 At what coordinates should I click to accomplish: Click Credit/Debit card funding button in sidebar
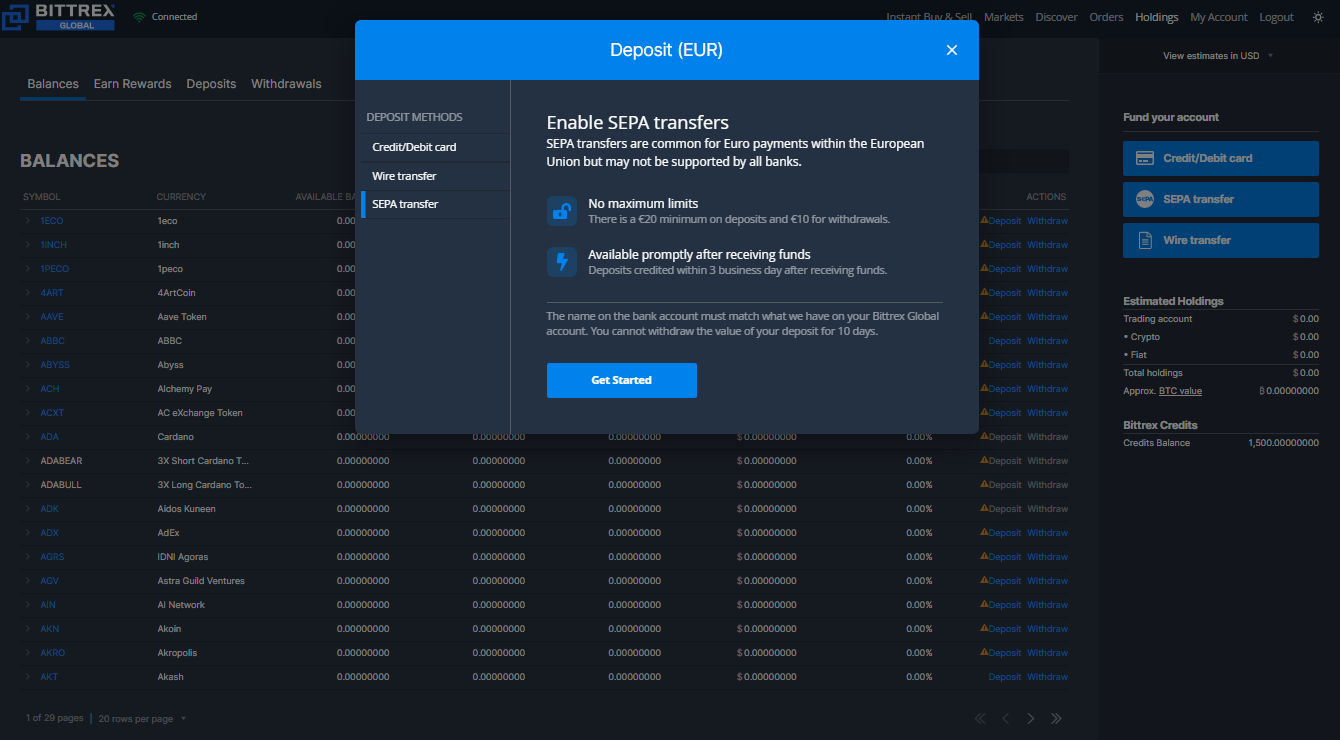[x=1221, y=158]
